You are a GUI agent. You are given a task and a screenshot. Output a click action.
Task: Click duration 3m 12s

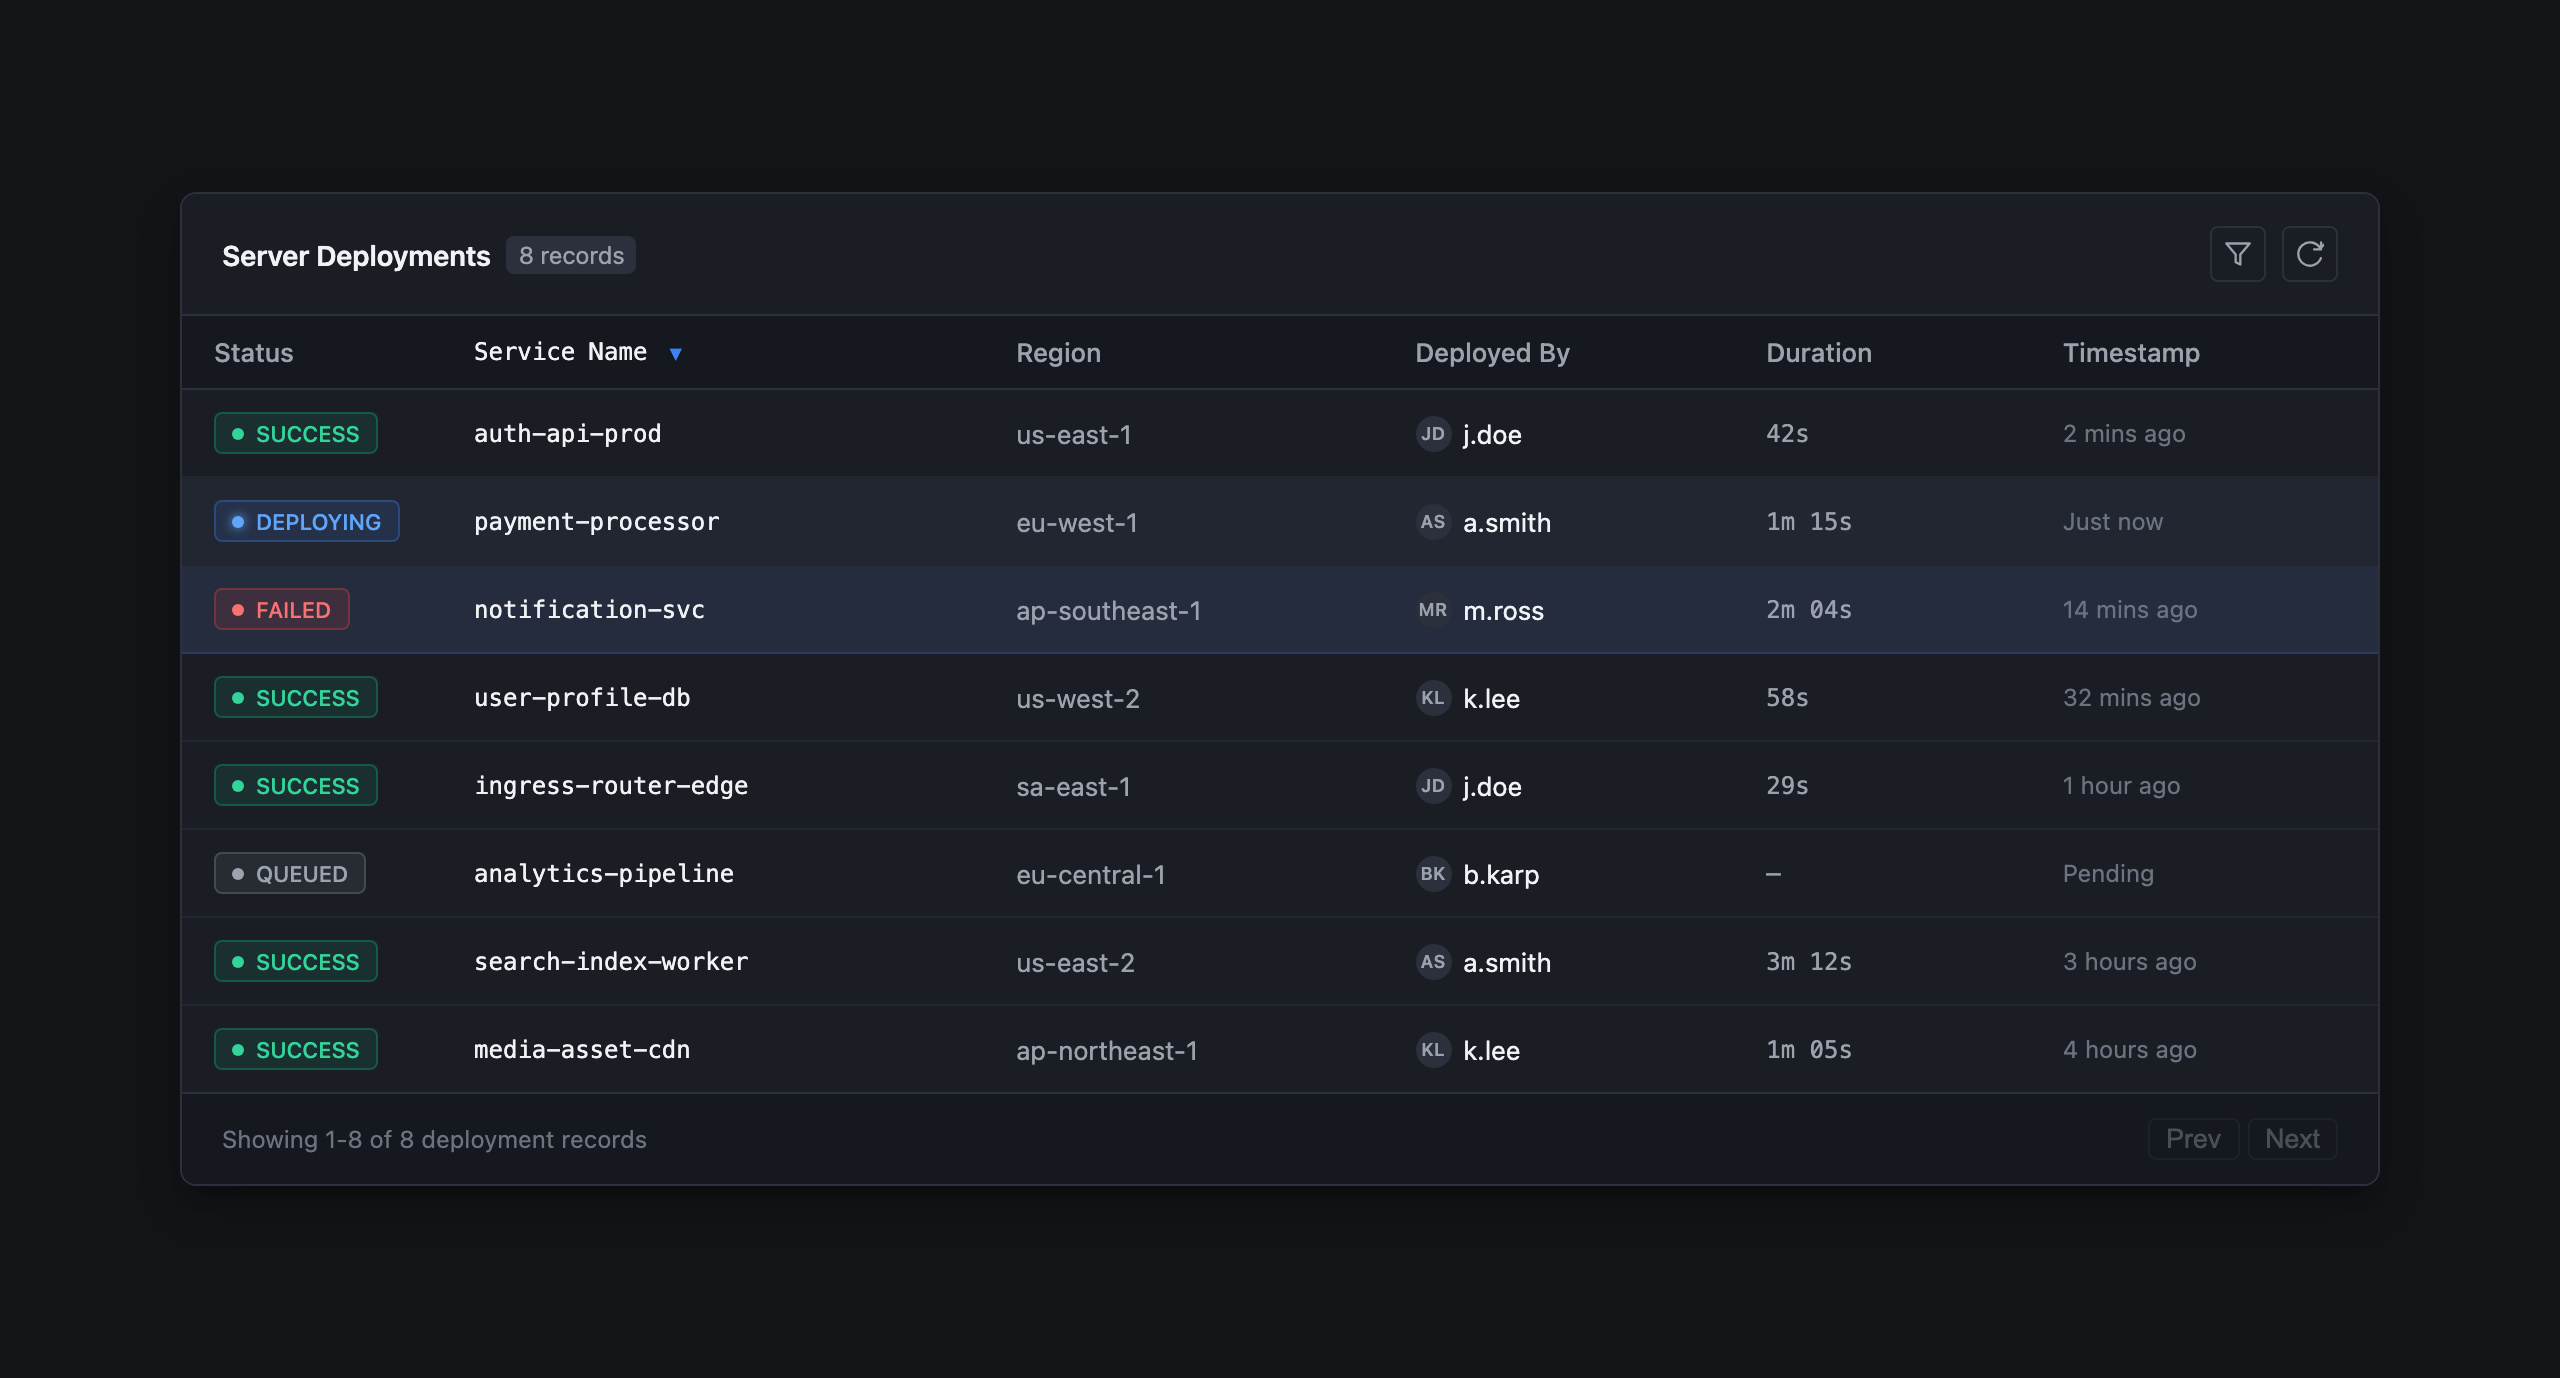pyautogui.click(x=1809, y=962)
